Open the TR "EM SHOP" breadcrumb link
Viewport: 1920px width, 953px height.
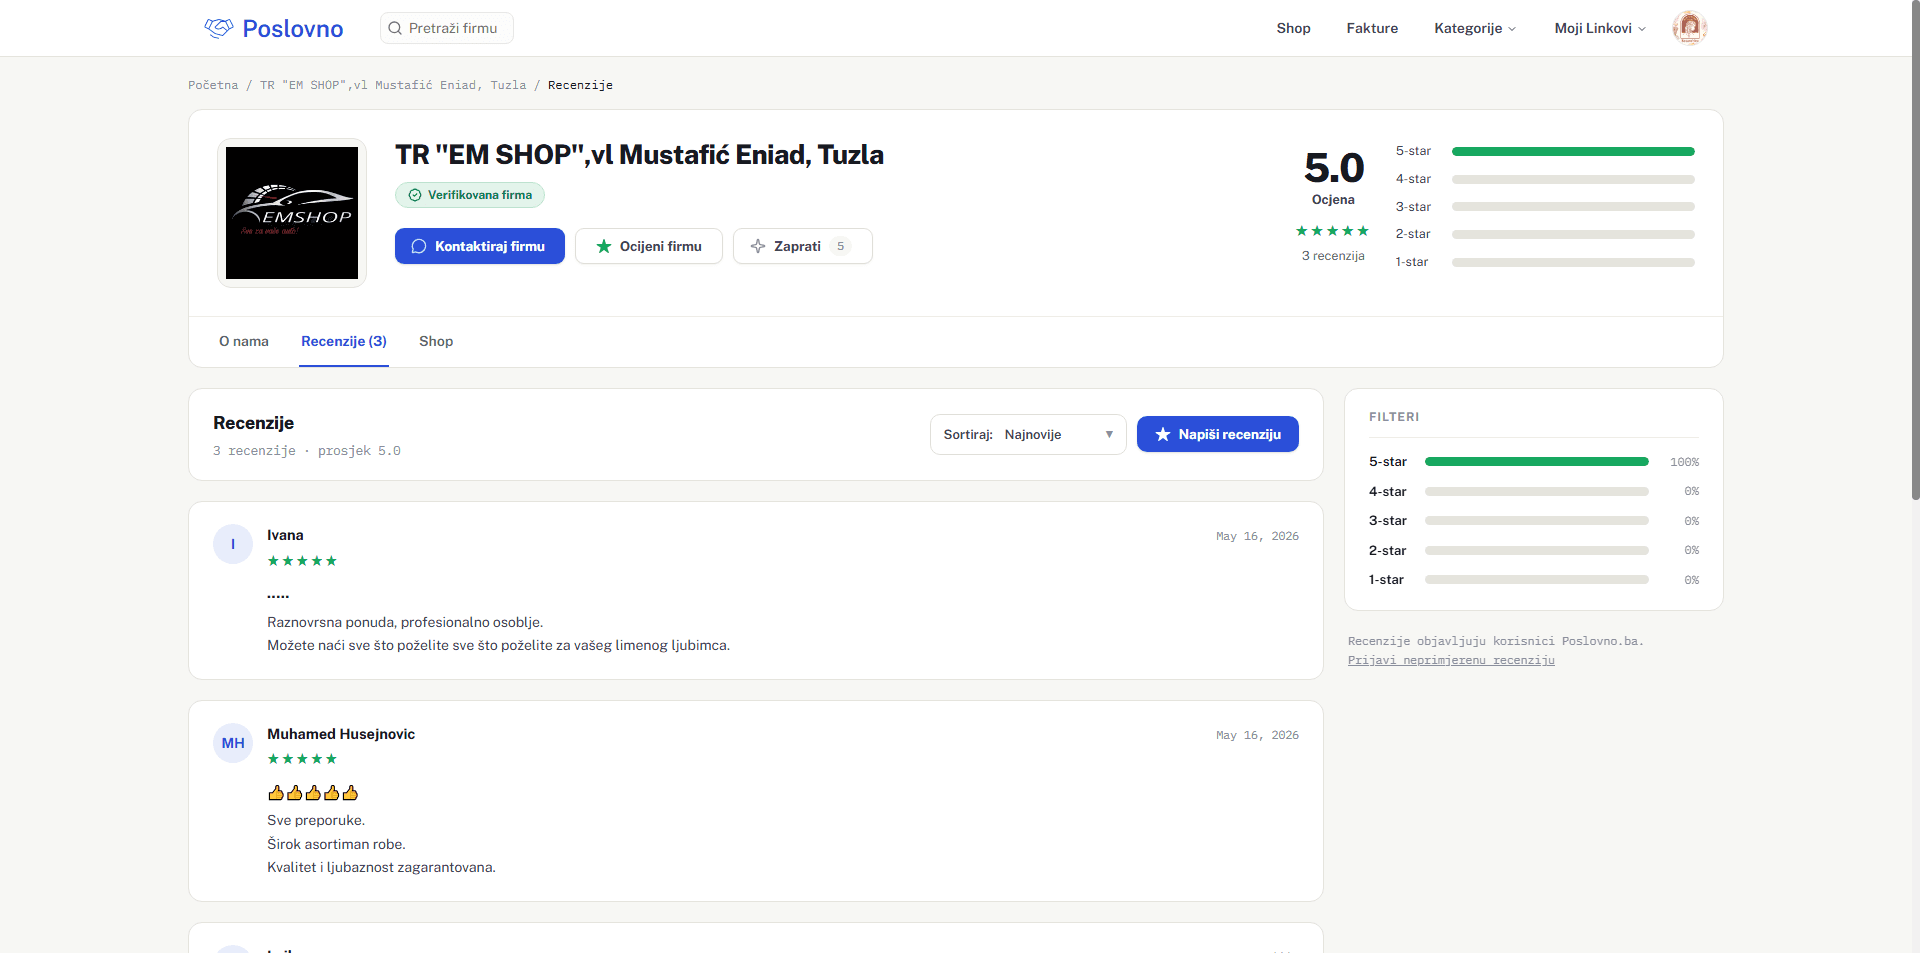coord(393,85)
